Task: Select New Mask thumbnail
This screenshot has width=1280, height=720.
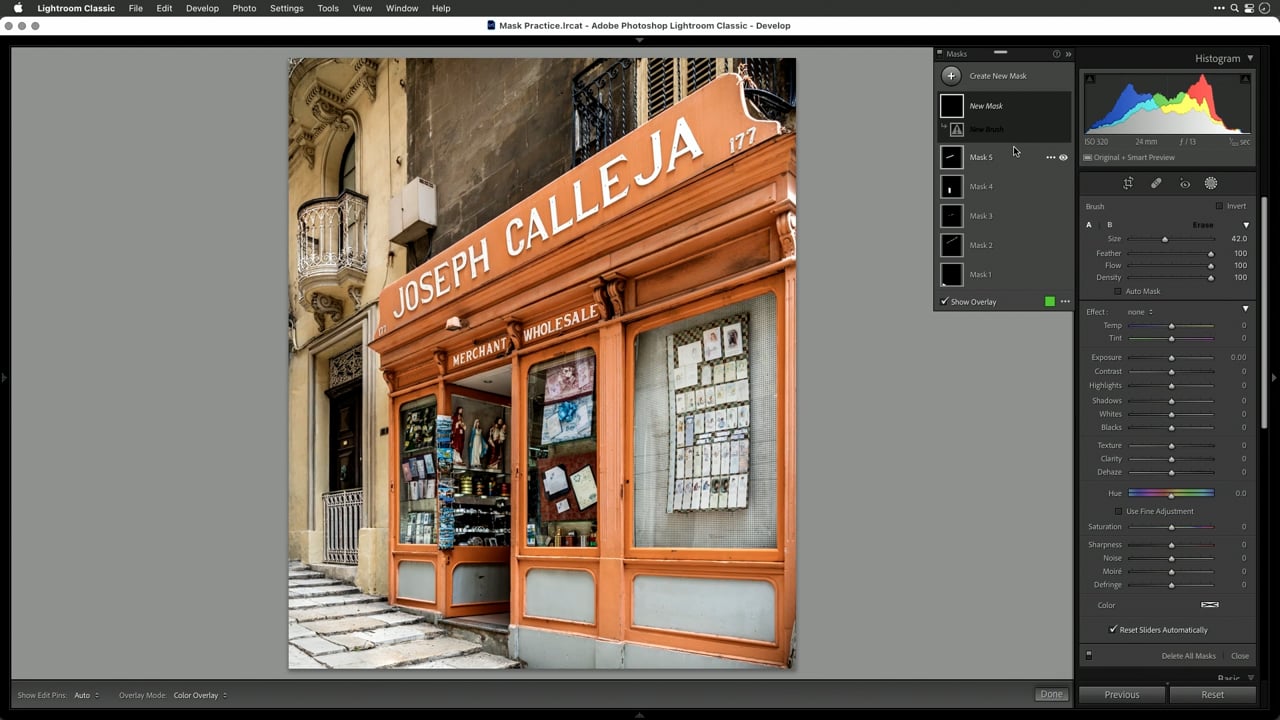Action: pos(952,105)
